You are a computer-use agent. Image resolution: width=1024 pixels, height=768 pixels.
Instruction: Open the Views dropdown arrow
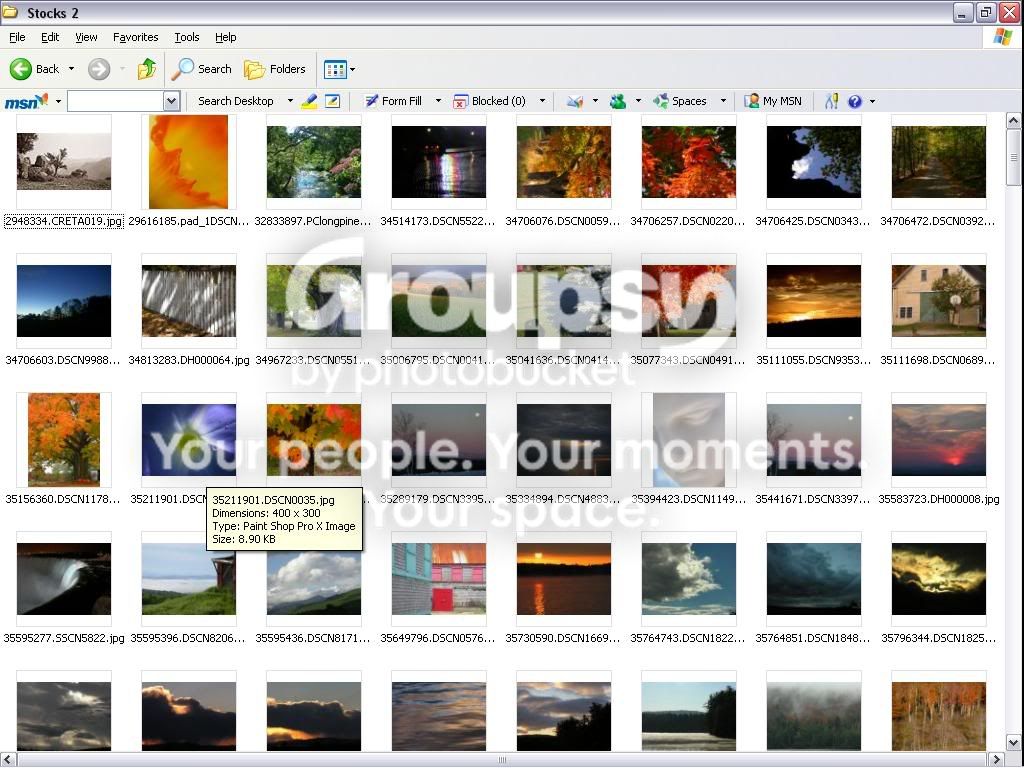point(353,69)
